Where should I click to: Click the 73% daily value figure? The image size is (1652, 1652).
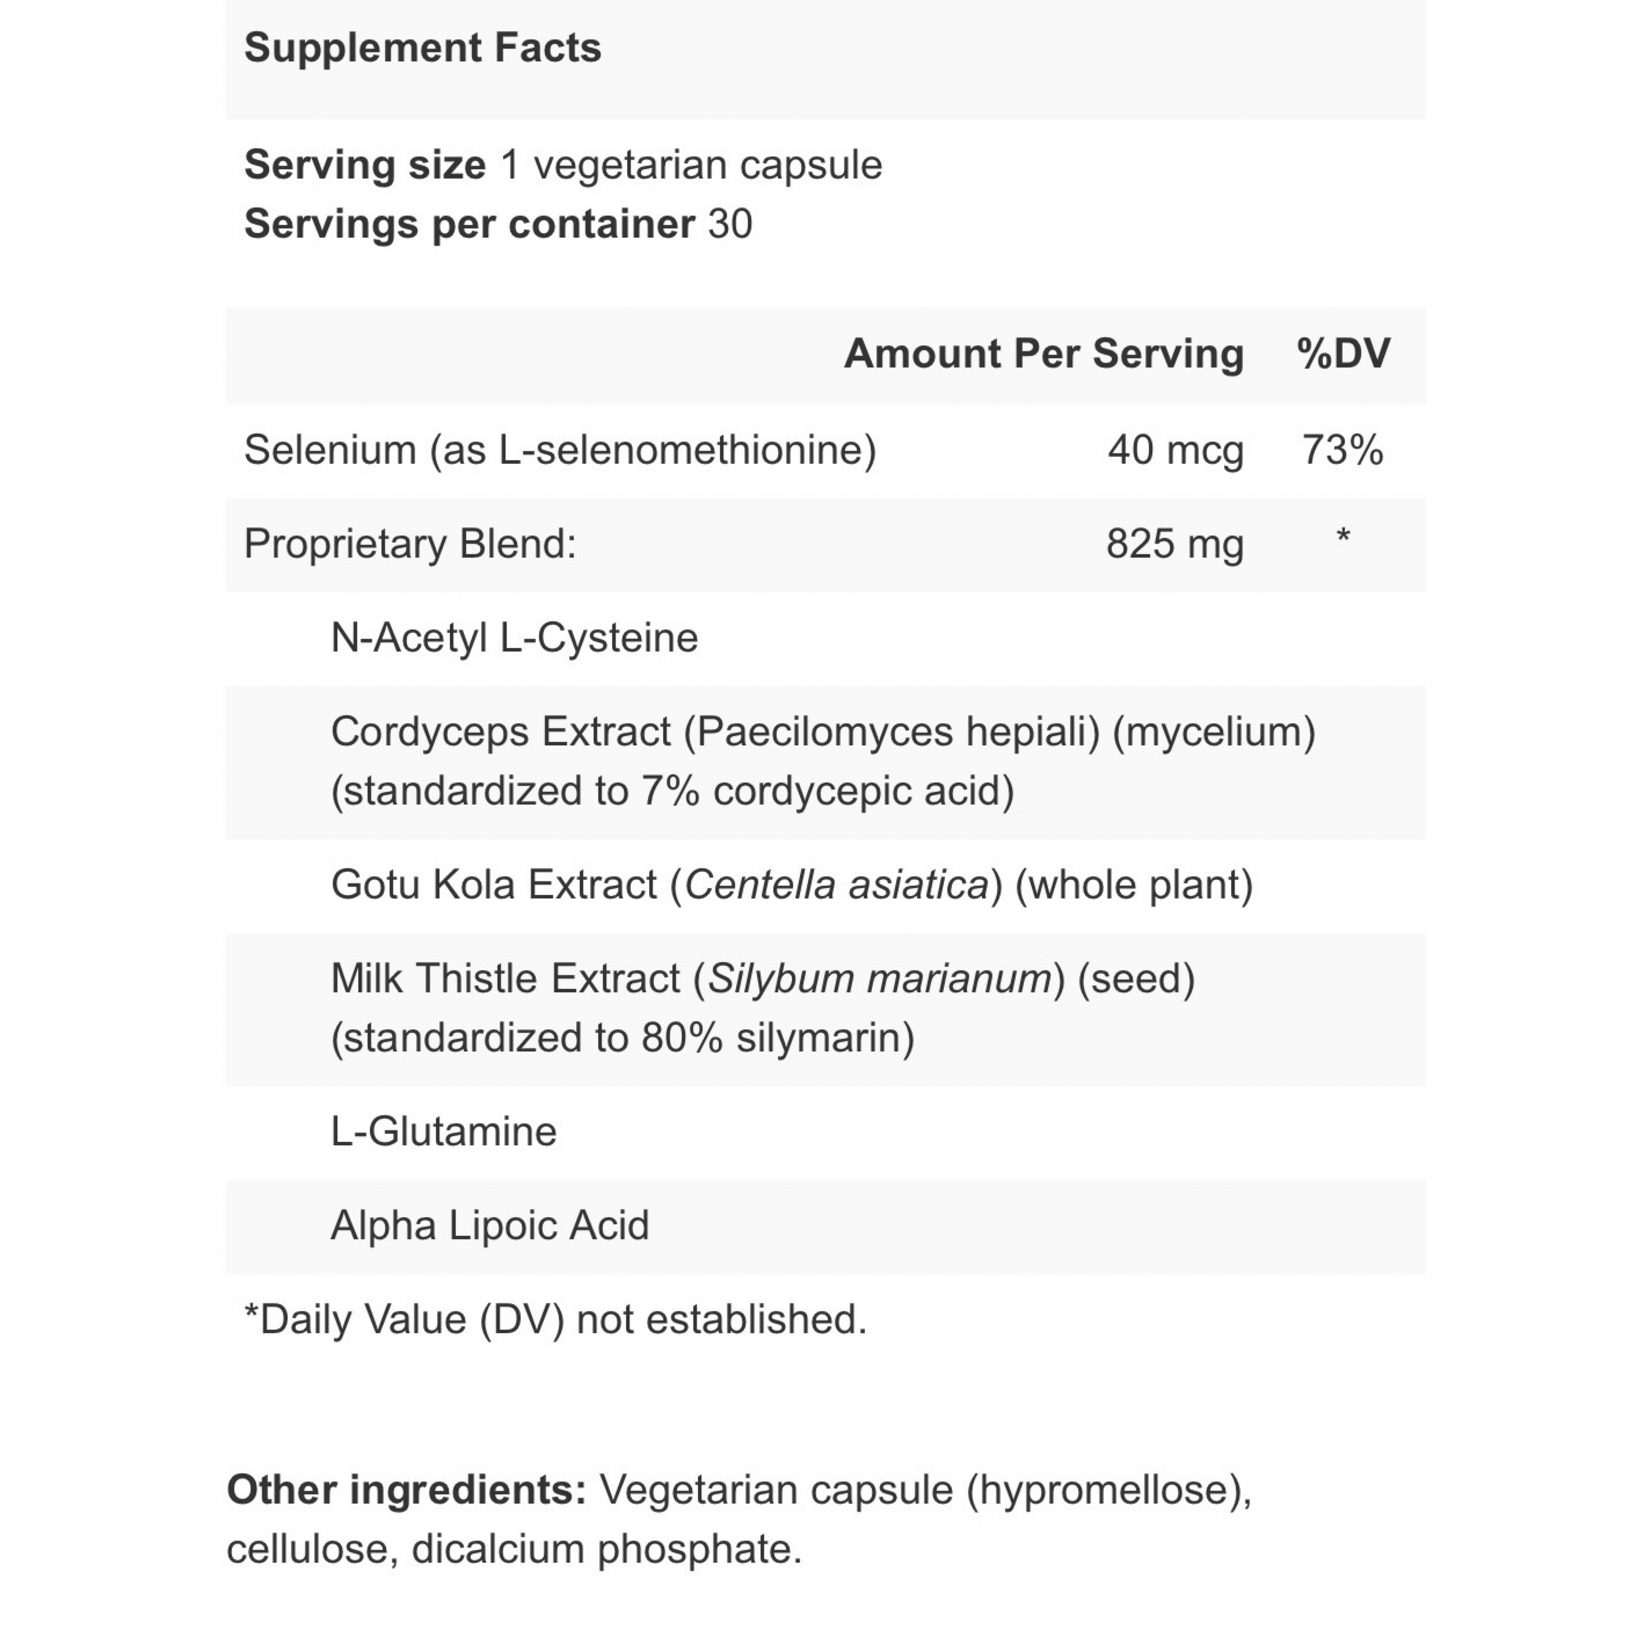tap(1342, 450)
